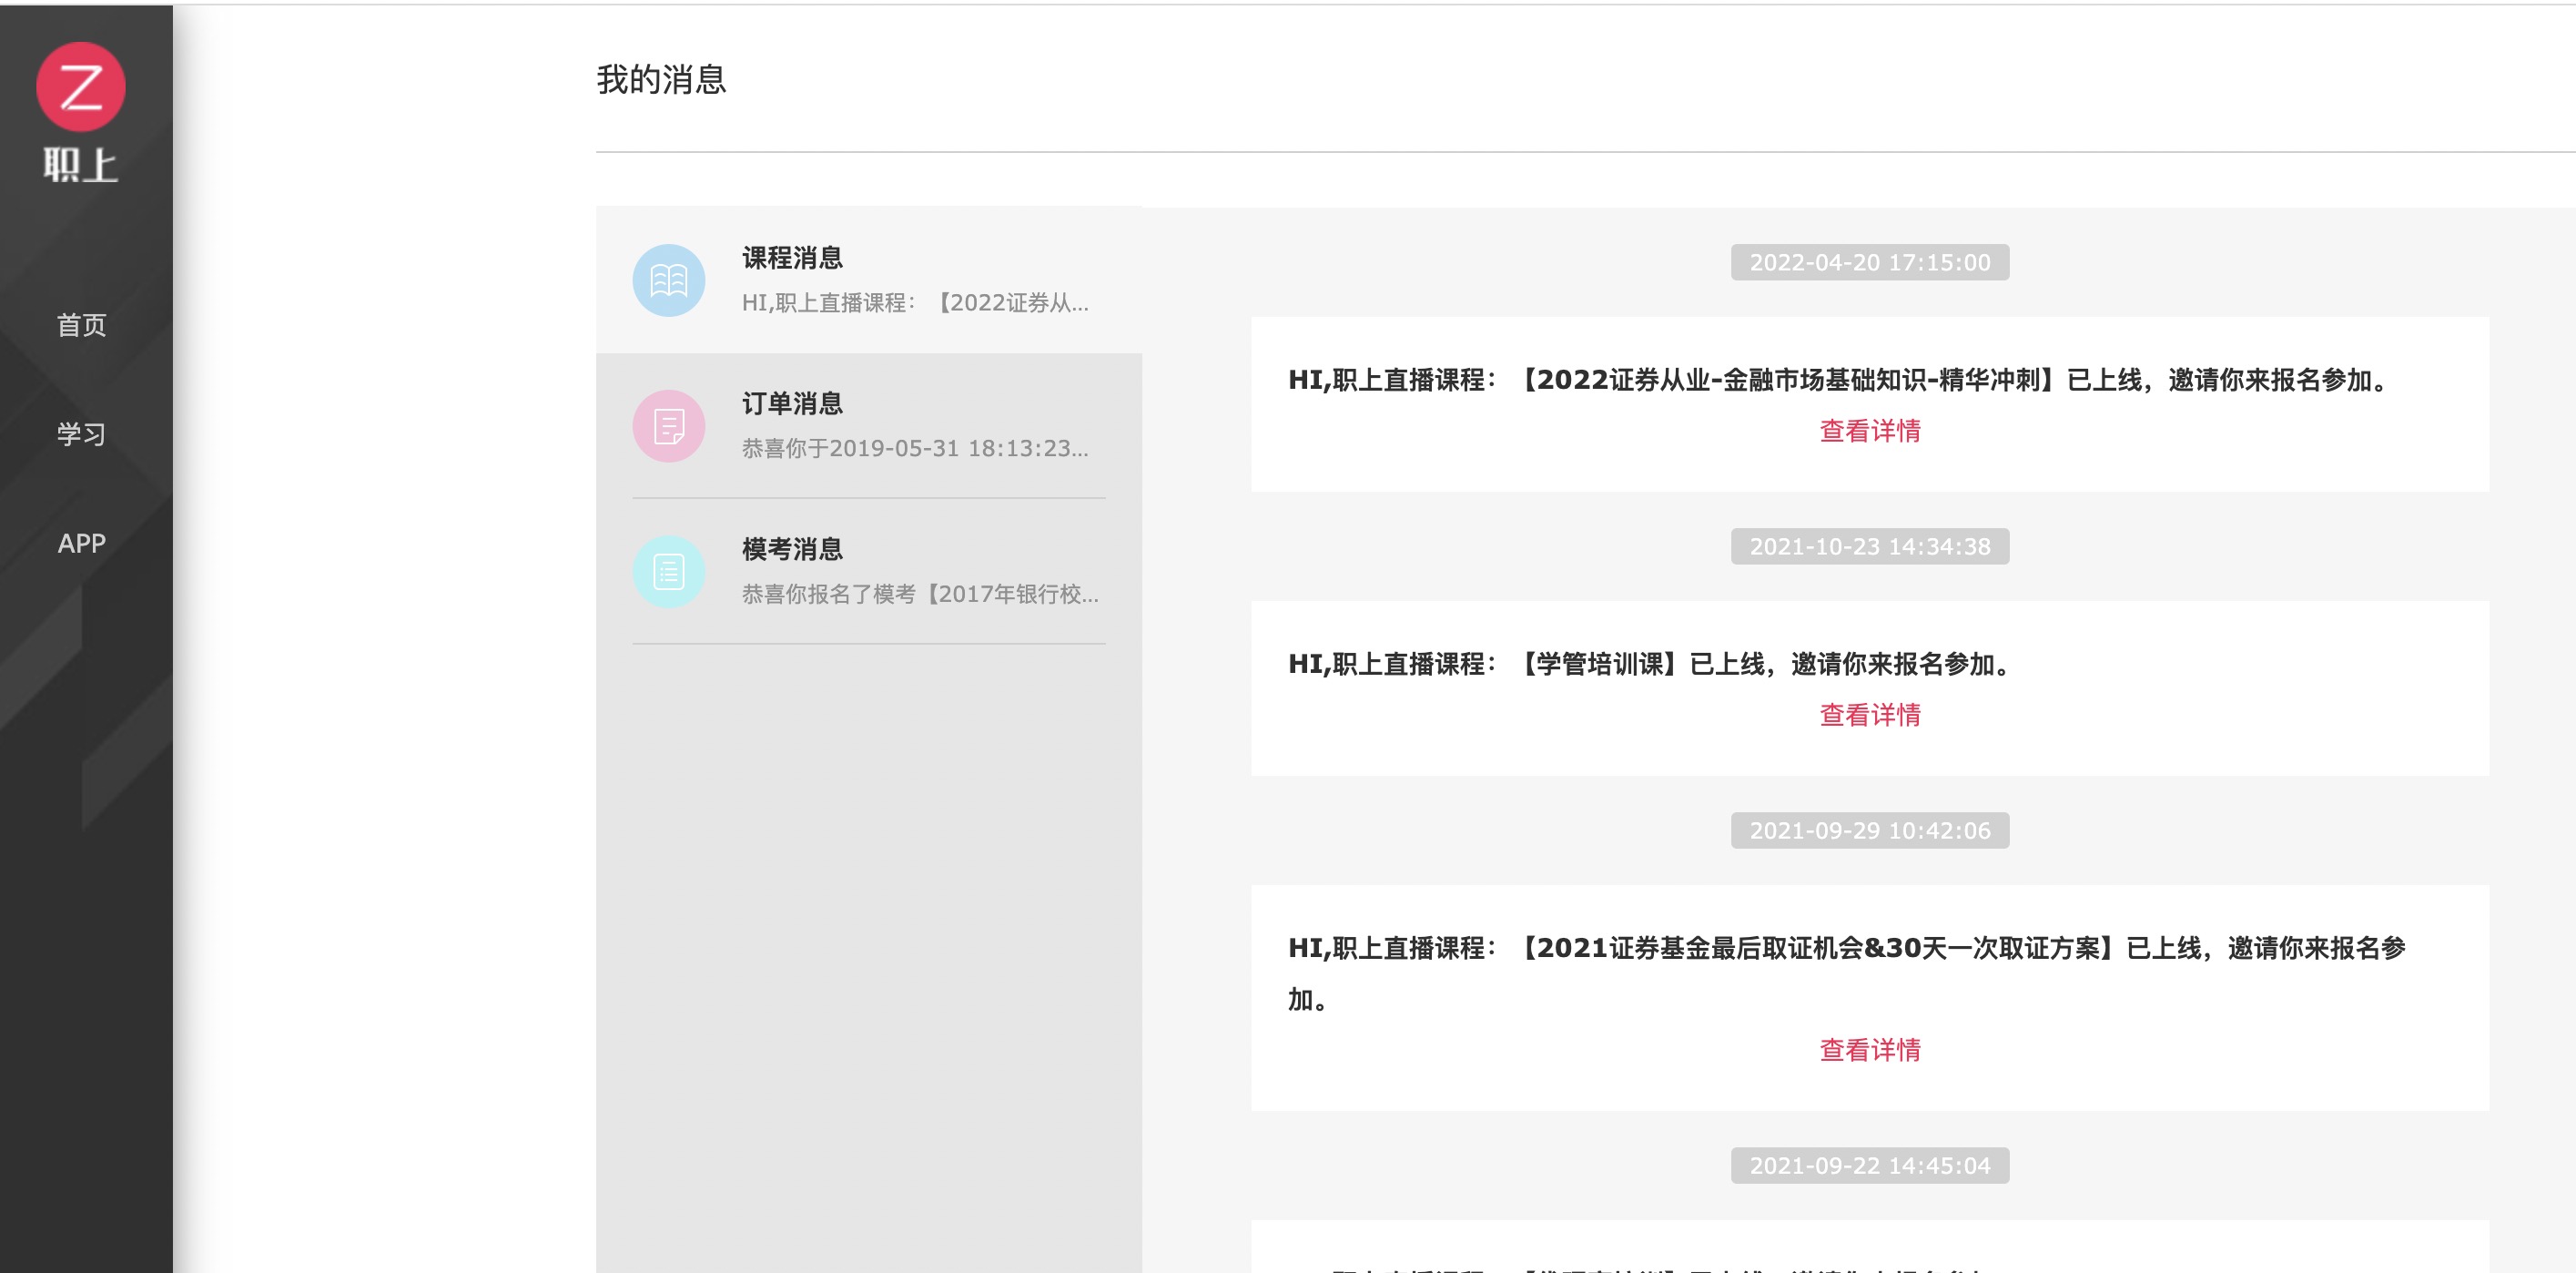This screenshot has height=1273, width=2576.
Task: Select the 课程消息 tab
Action: [x=869, y=280]
